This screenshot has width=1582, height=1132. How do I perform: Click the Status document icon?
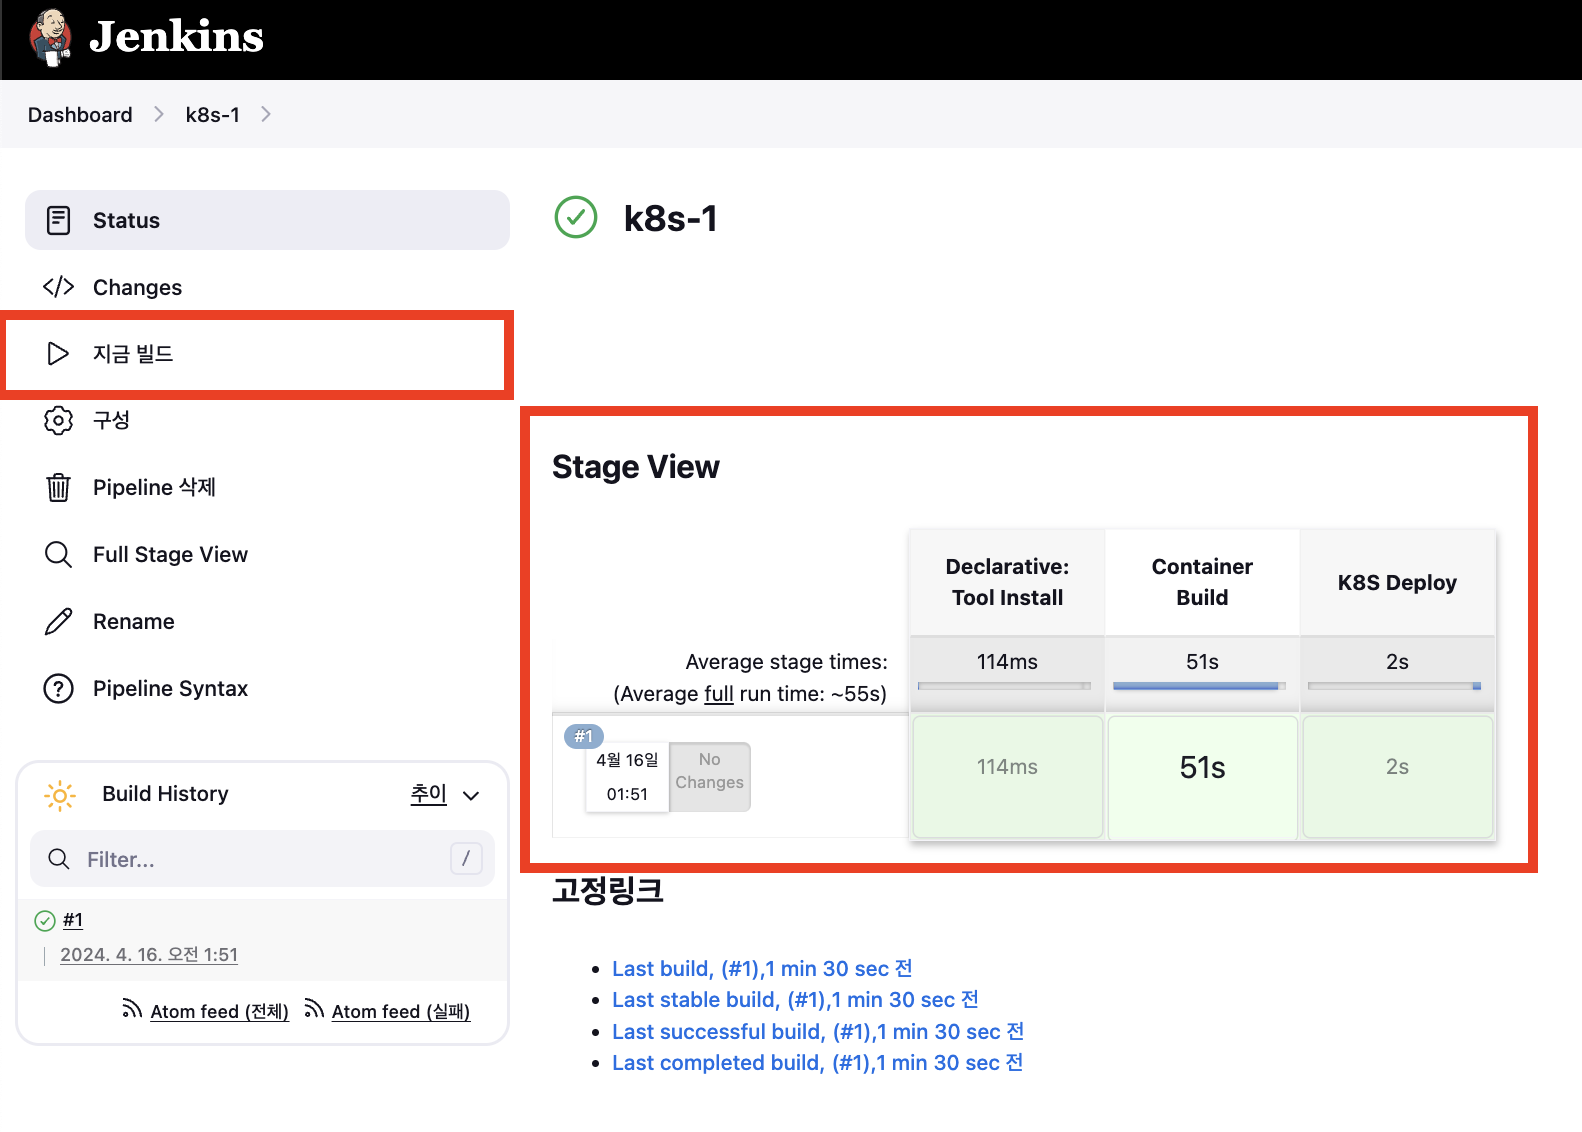pyautogui.click(x=59, y=220)
